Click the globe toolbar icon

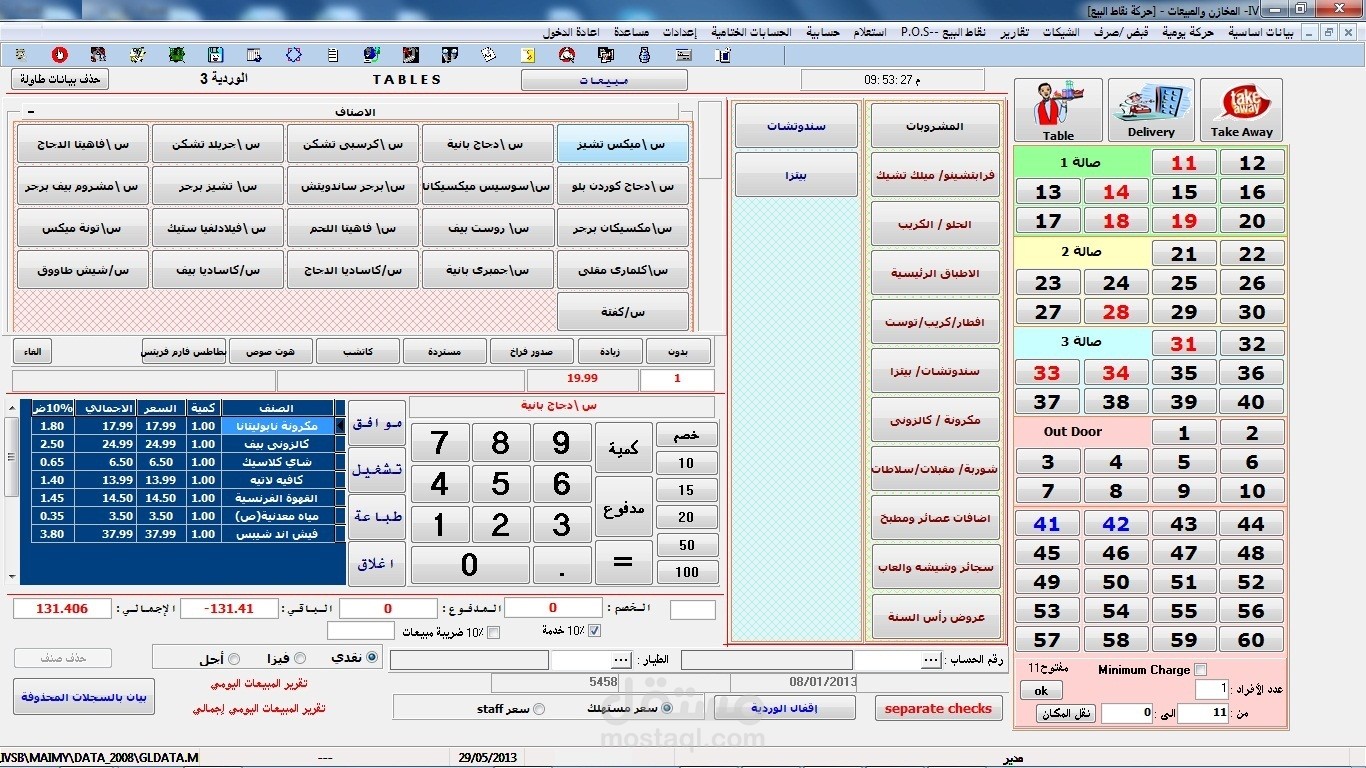372,54
